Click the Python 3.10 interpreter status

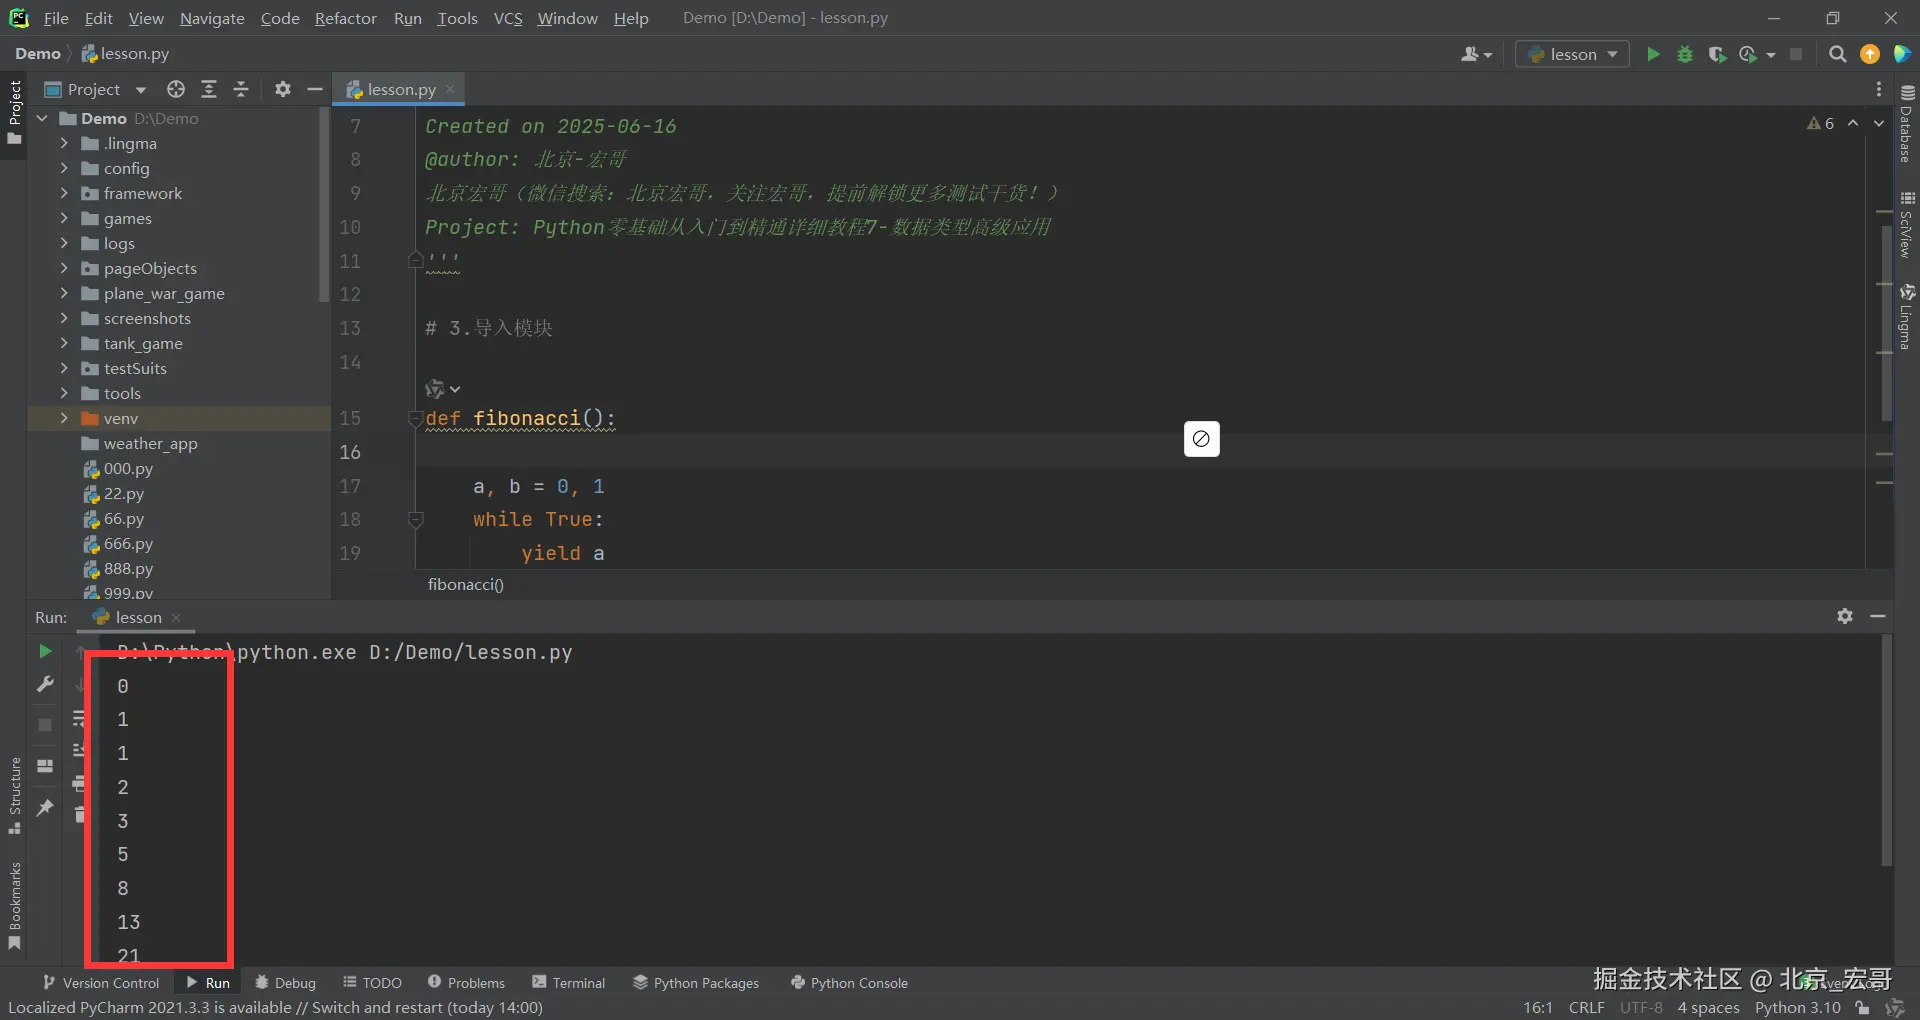[1797, 1007]
